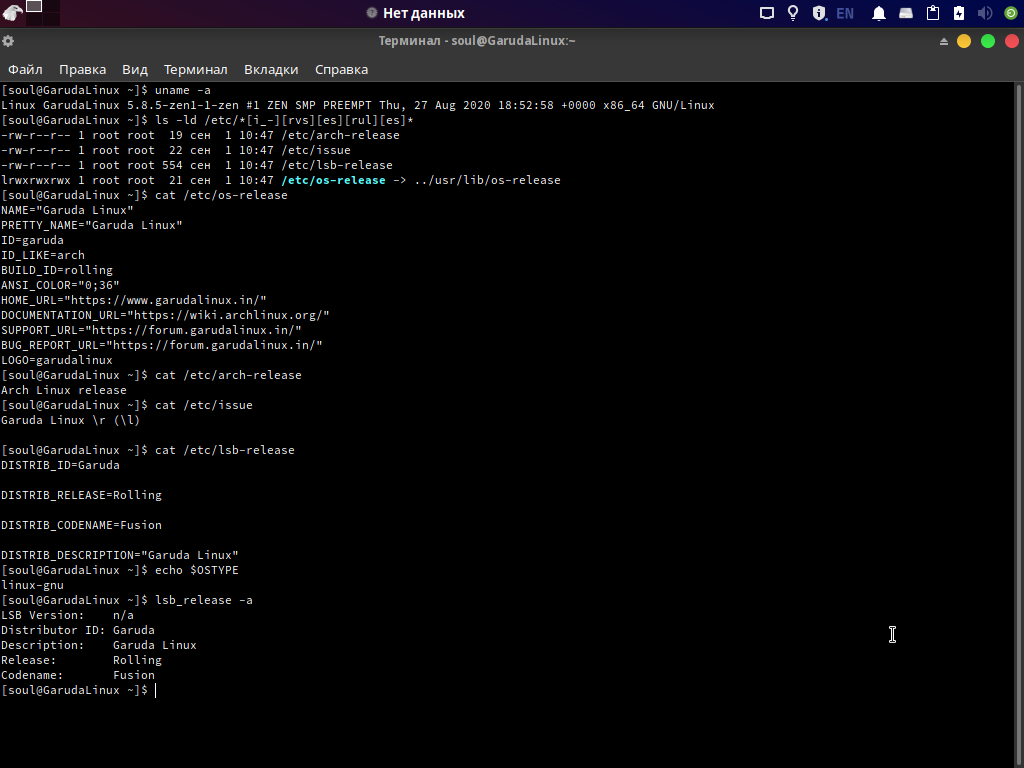Click the BUG_REPORT_URL forum line

point(162,345)
